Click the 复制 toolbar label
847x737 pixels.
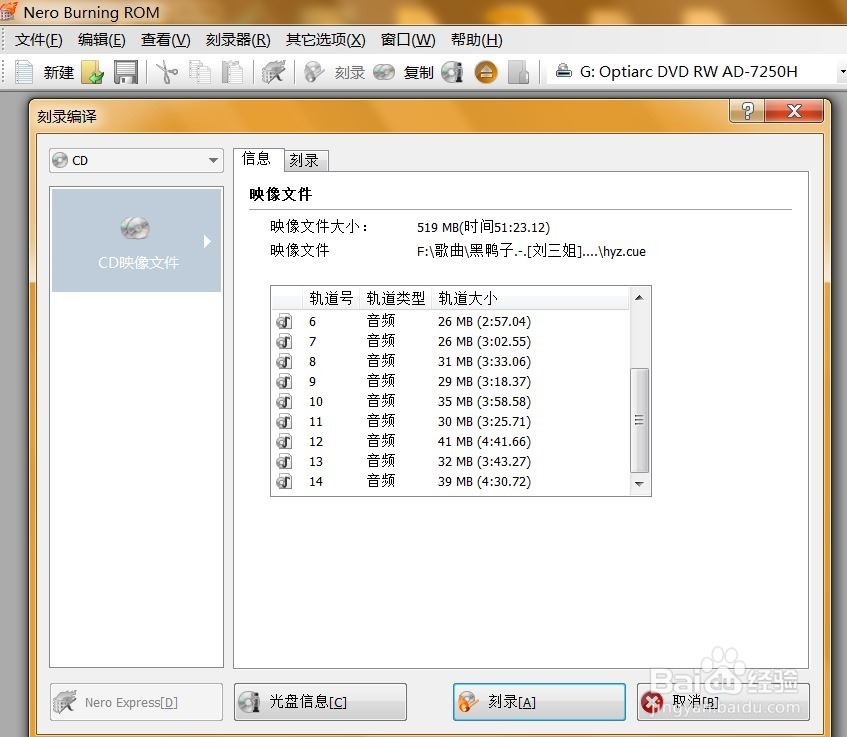coord(419,72)
